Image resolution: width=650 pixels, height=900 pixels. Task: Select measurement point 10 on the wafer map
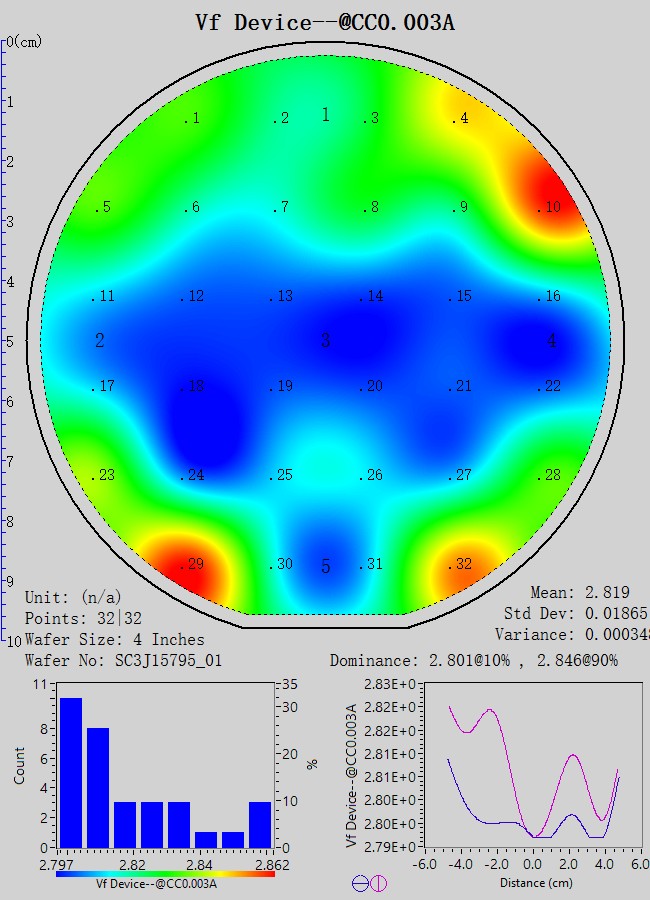pos(549,207)
